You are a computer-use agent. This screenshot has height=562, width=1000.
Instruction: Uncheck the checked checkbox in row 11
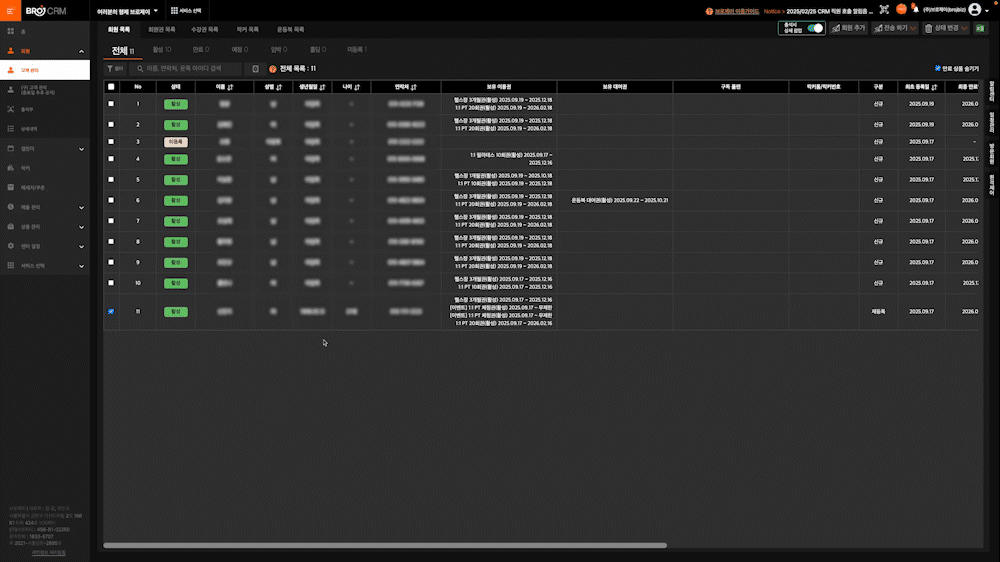[111, 311]
